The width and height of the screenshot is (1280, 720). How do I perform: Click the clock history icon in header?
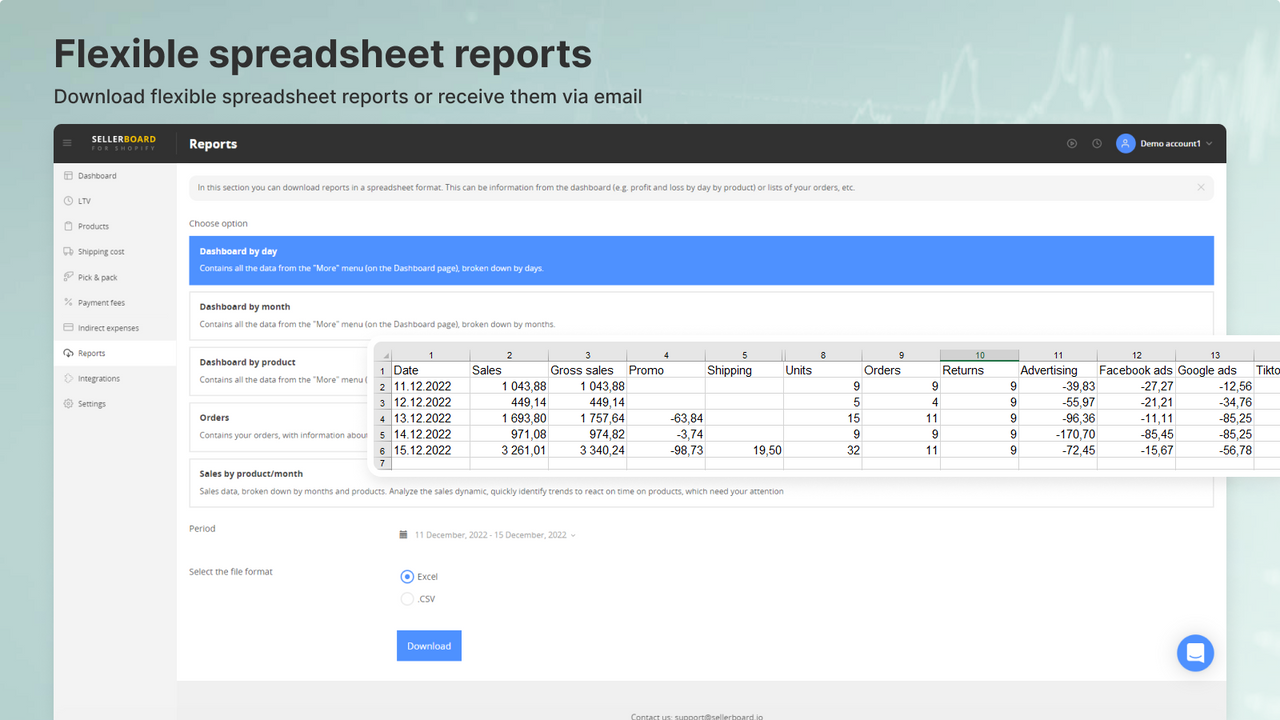[x=1097, y=144]
